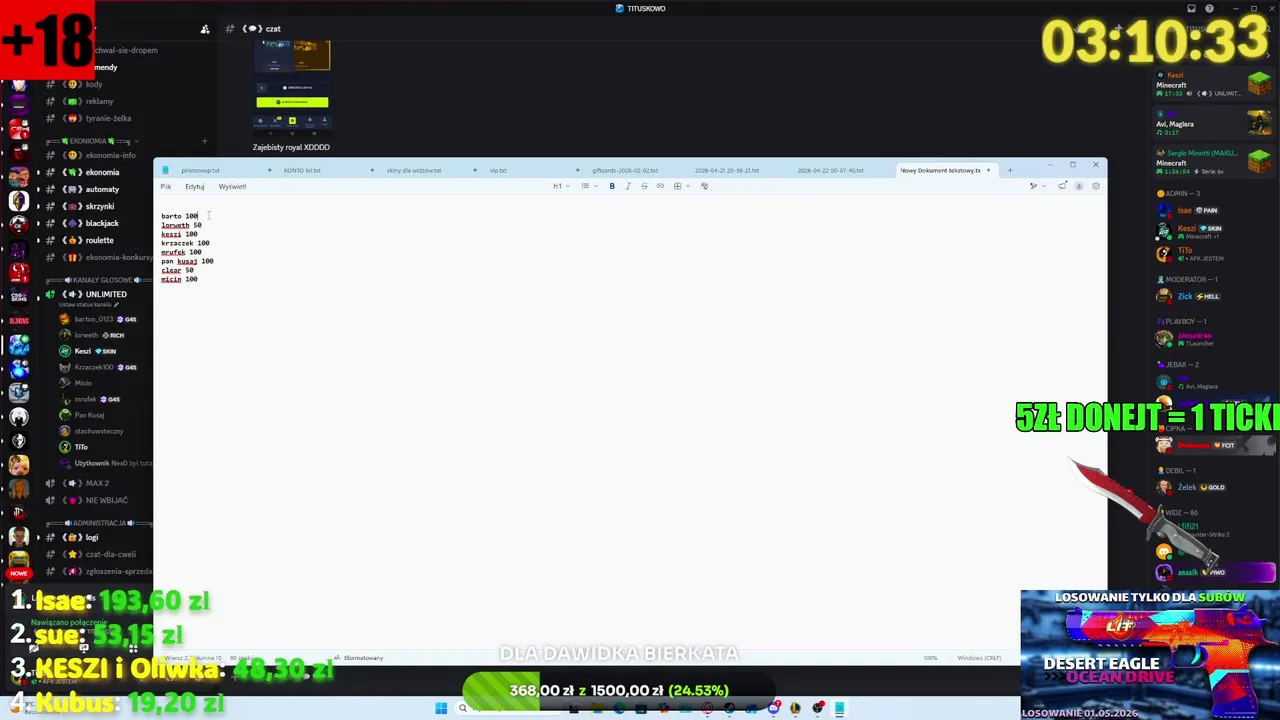Click the 'pan kusaj 100' line

pyautogui.click(x=187, y=261)
